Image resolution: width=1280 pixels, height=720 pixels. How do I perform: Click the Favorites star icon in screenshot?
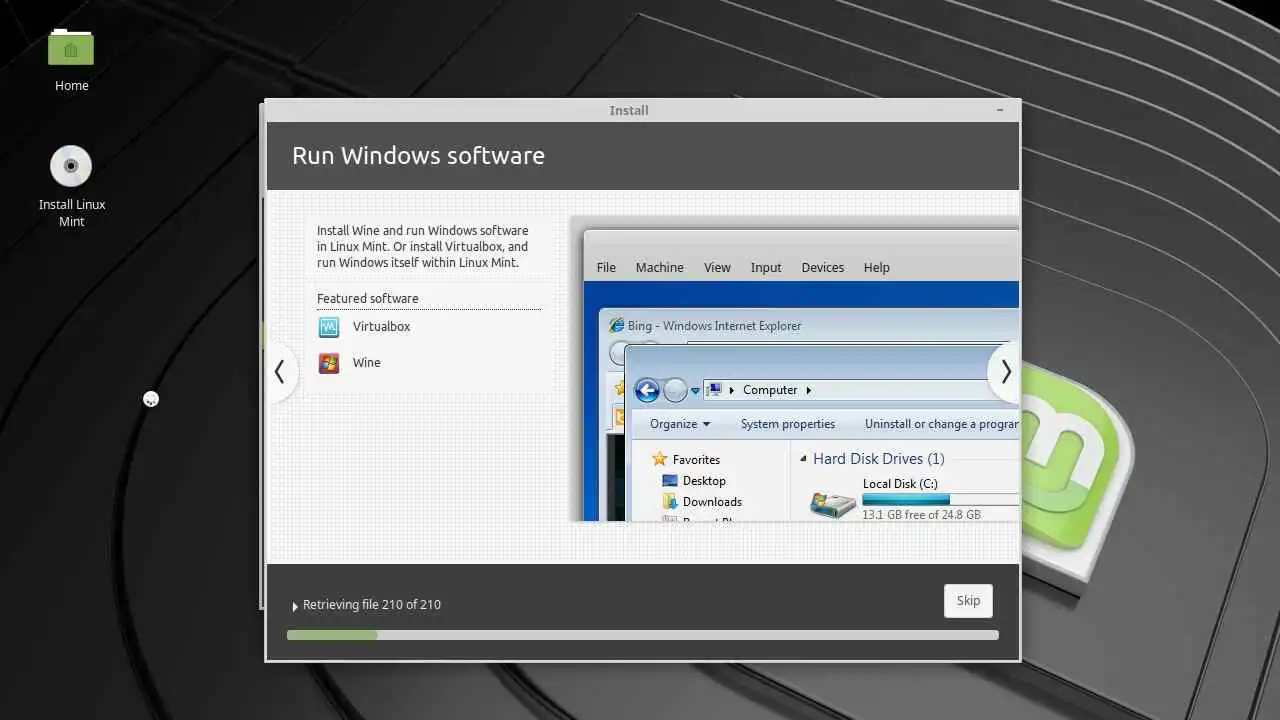pyautogui.click(x=659, y=459)
